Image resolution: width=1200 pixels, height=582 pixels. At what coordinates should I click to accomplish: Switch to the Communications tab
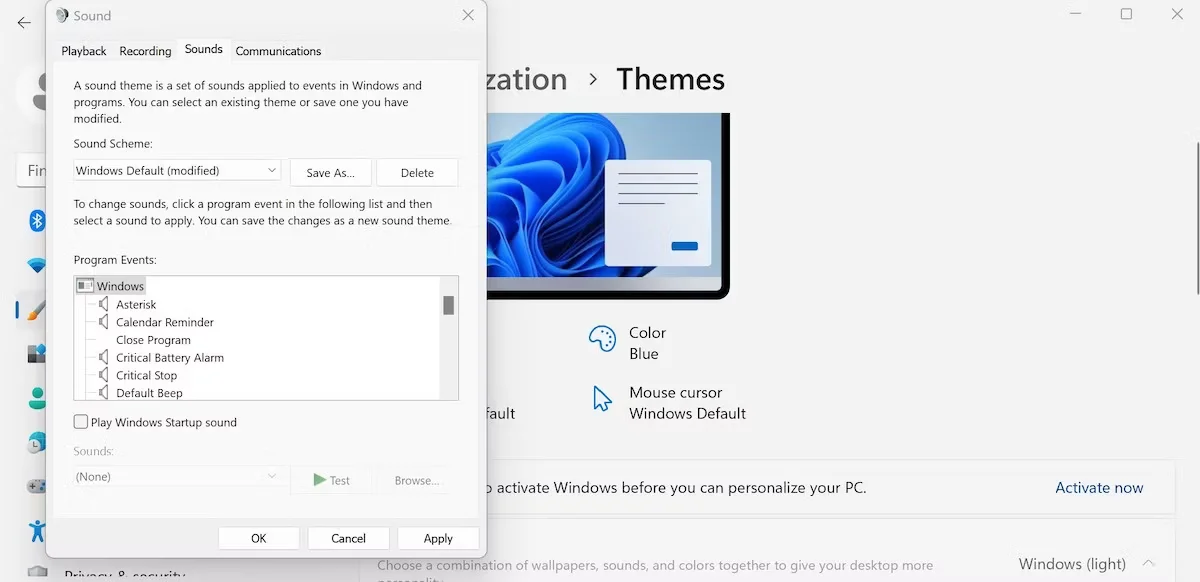coord(278,50)
